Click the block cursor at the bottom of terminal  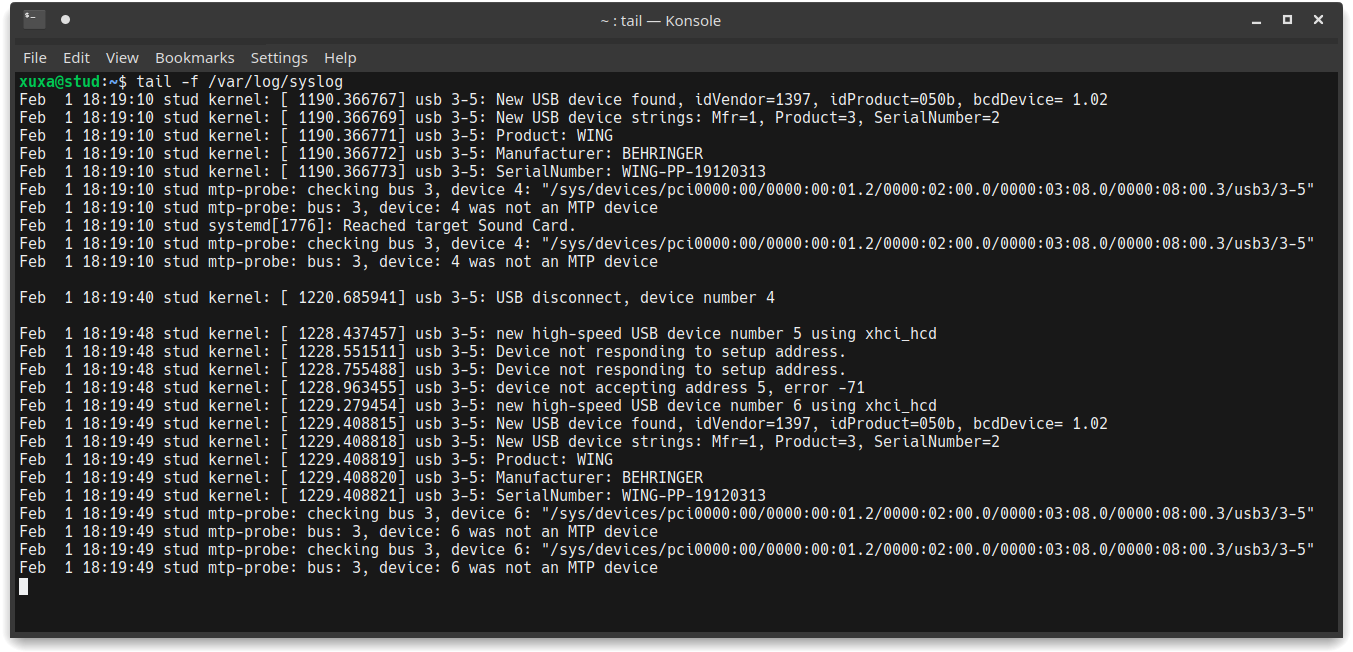(x=24, y=586)
